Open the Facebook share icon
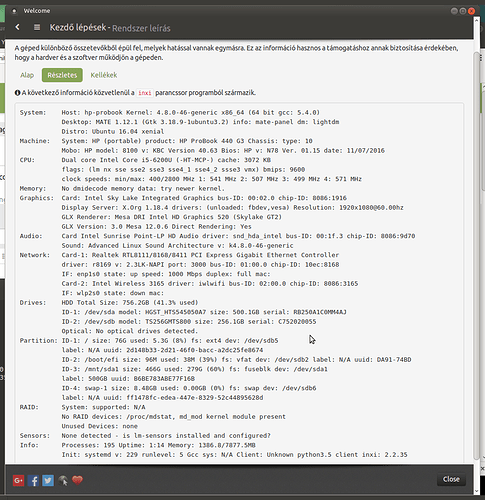The width and height of the screenshot is (485, 500). (33, 481)
